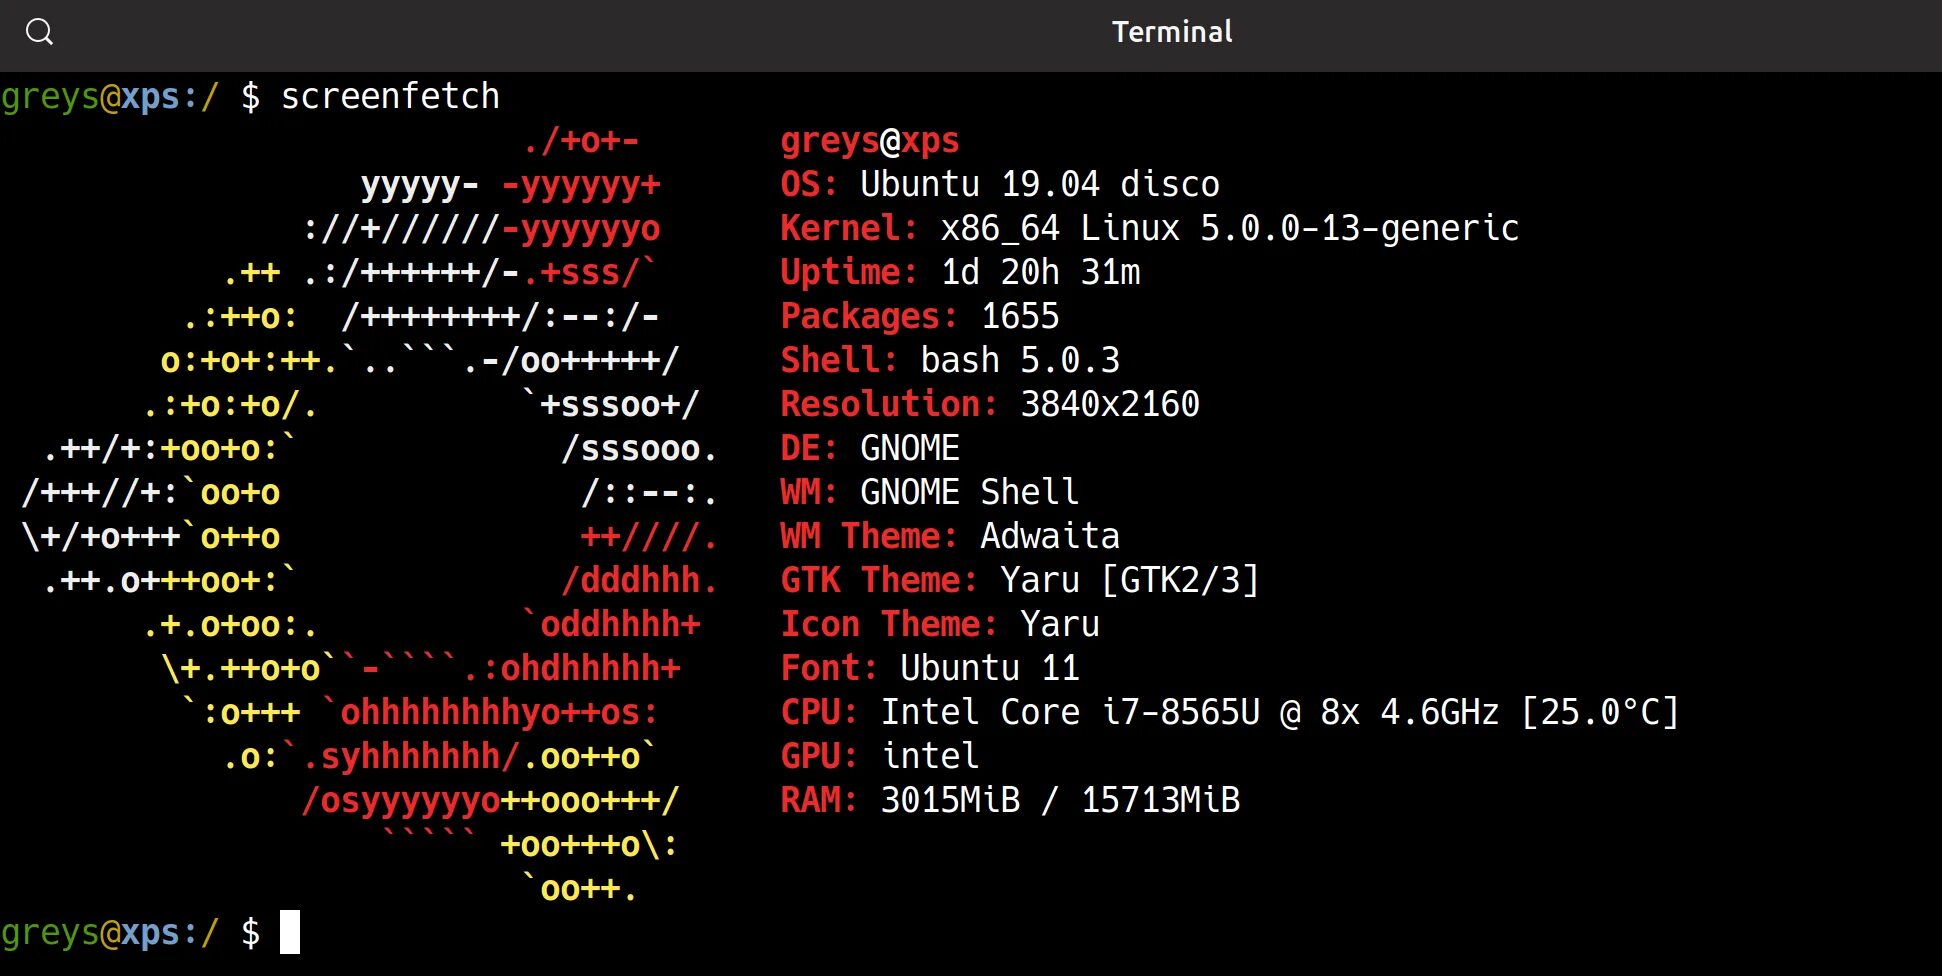This screenshot has height=976, width=1942.
Task: Click the shell value 'bash 5.0.3'
Action: [1020, 360]
